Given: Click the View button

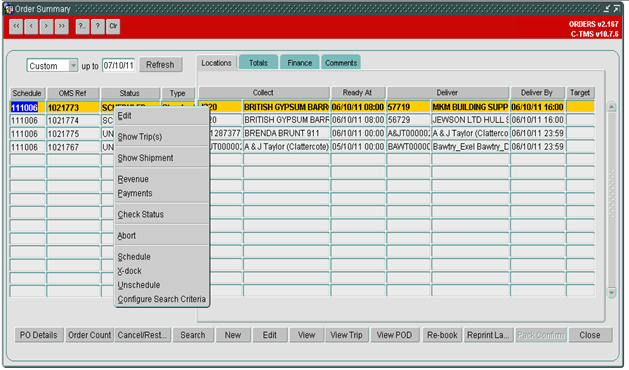Looking at the screenshot, I should 307,335.
